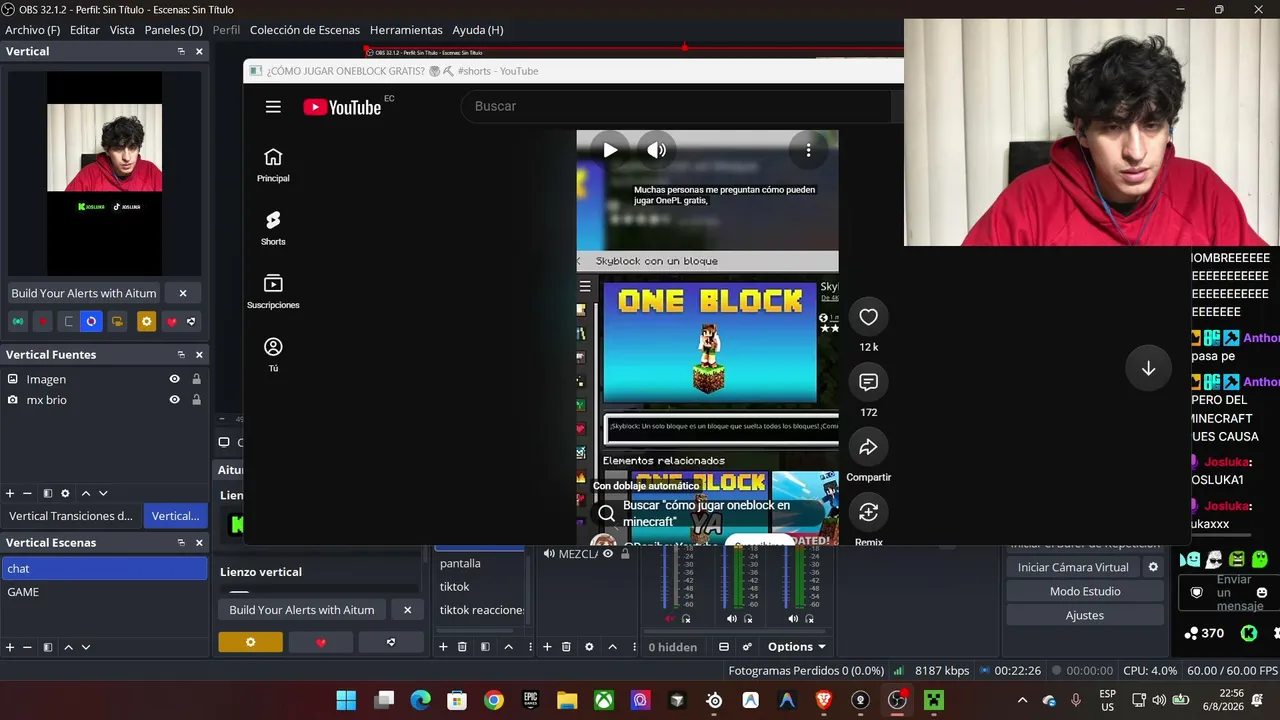Open the Options dropdown in mixer

point(797,647)
